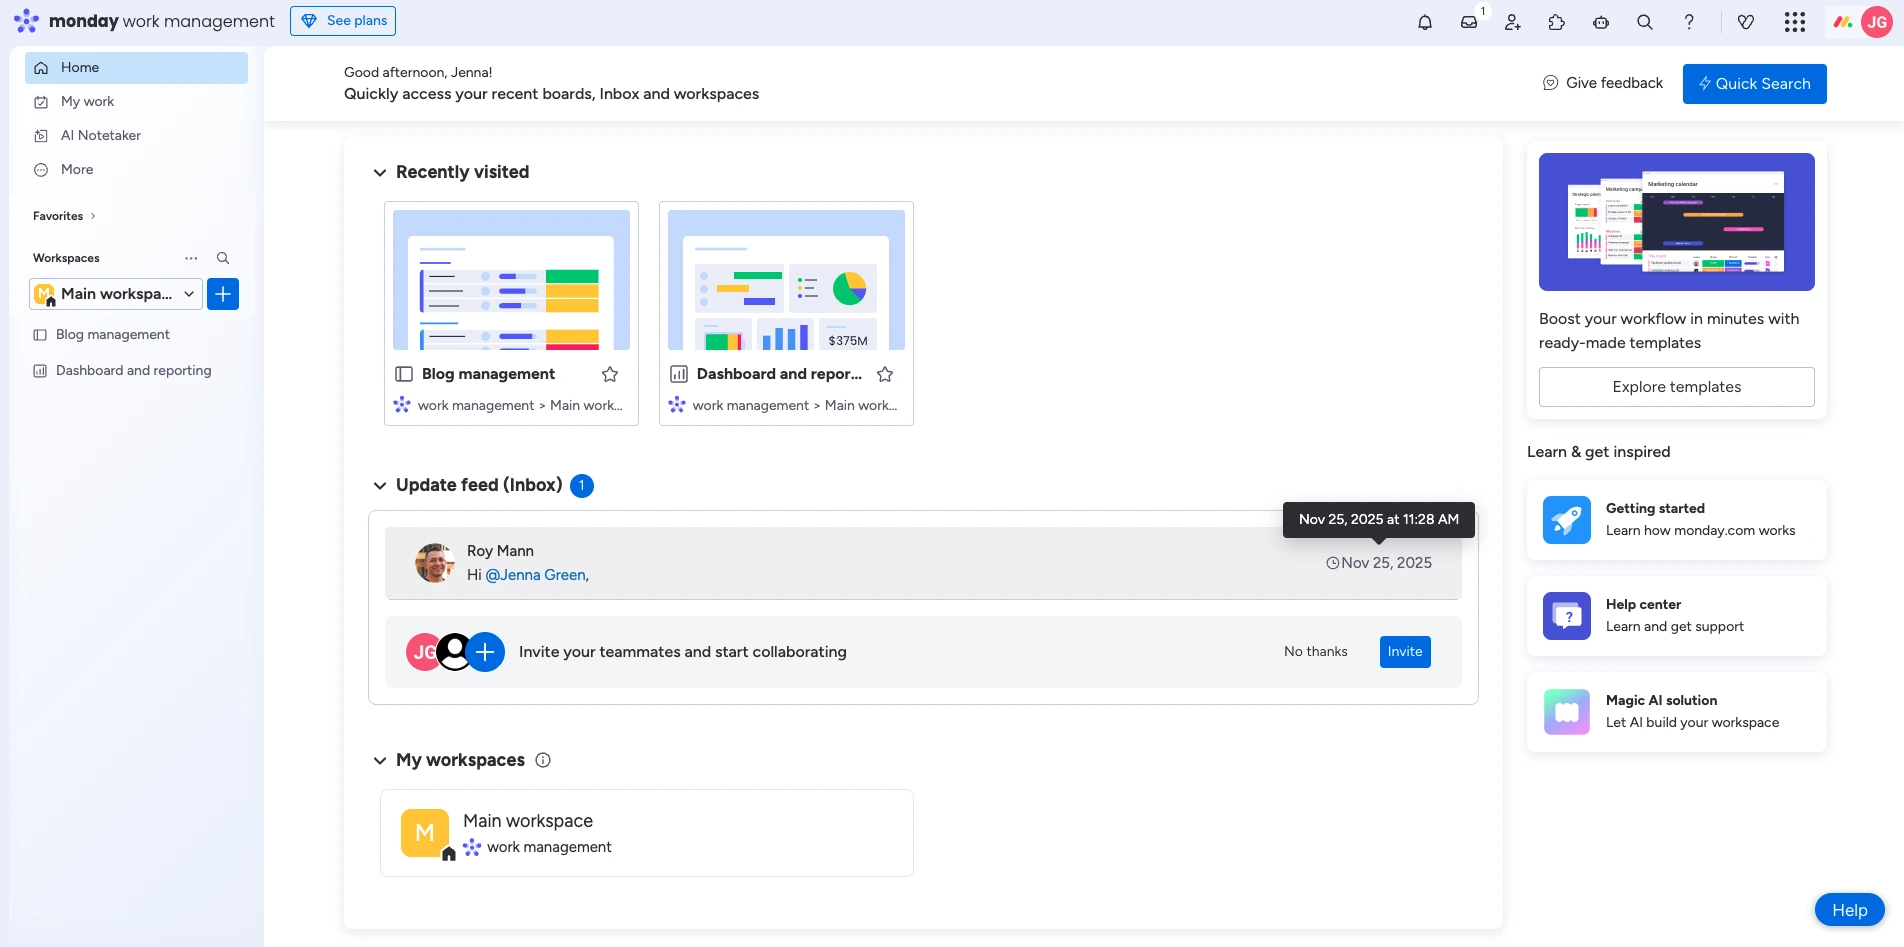Viewport: 1904px width, 947px height.
Task: Open AI Notetaker in the sidebar
Action: (136, 136)
